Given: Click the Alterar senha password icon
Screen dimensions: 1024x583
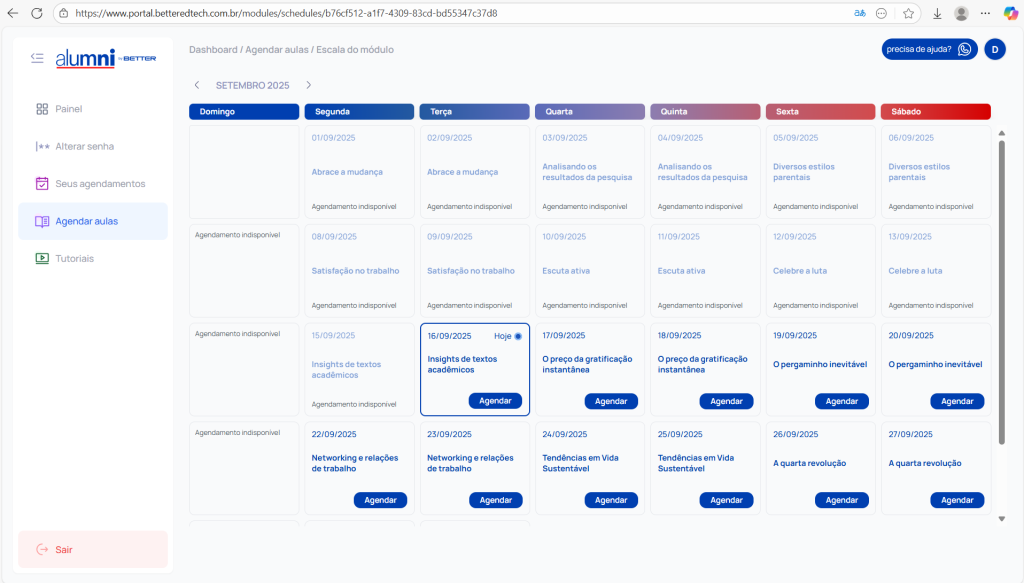Looking at the screenshot, I should pyautogui.click(x=42, y=146).
